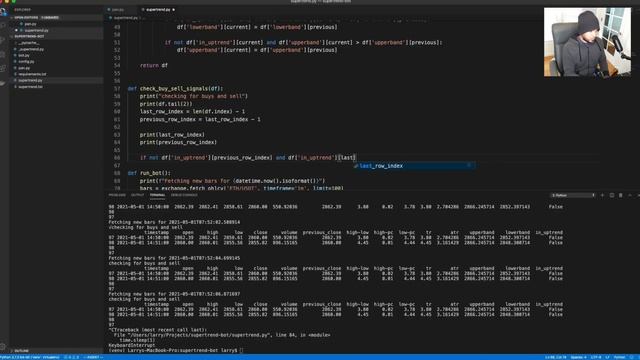Viewport: 640px width, 360px height.
Task: Click the Ln, Col indicator in status bar
Action: click(x=556, y=357)
